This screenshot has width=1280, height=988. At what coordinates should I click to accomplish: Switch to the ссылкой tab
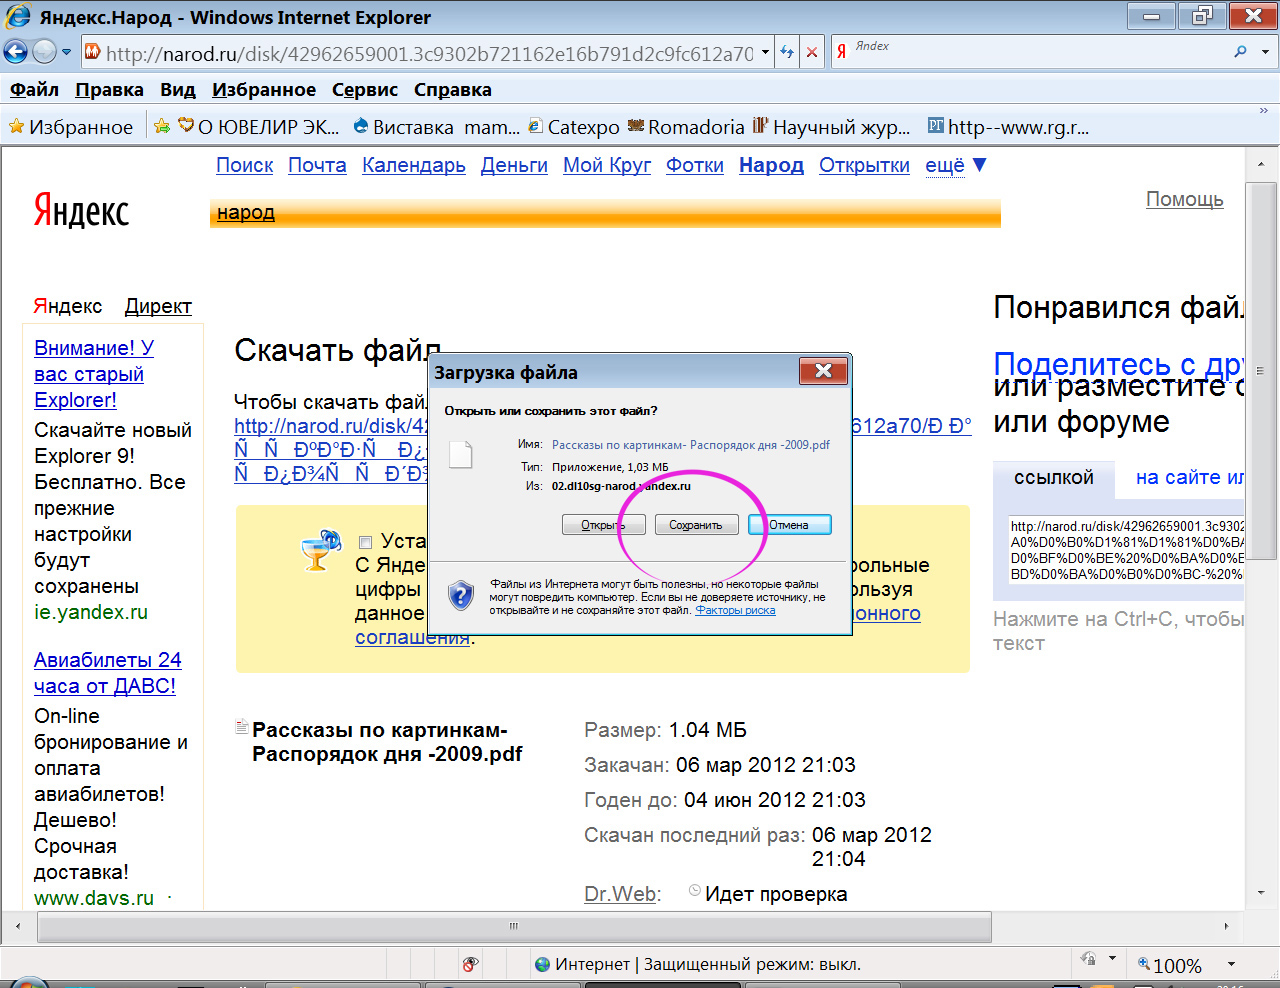click(1054, 478)
